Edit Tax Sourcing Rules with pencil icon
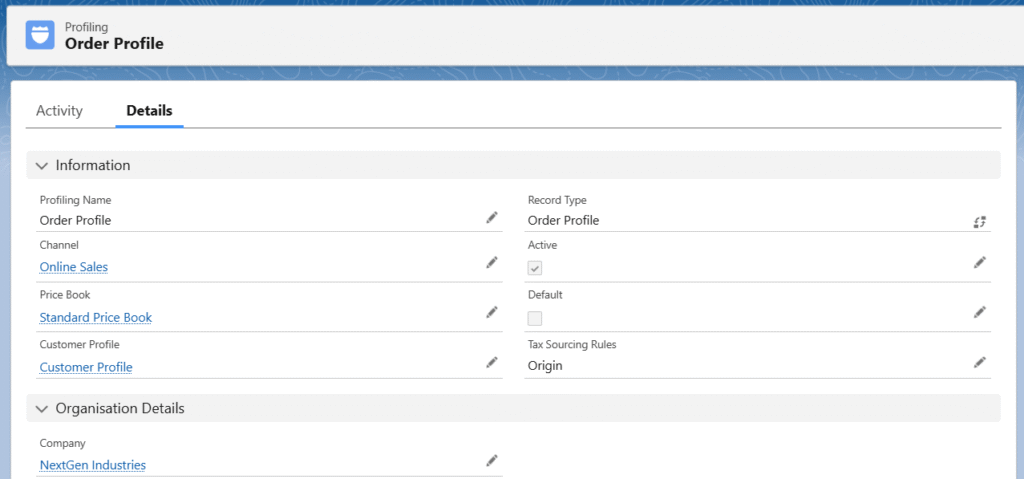This screenshot has width=1024, height=479. point(980,362)
